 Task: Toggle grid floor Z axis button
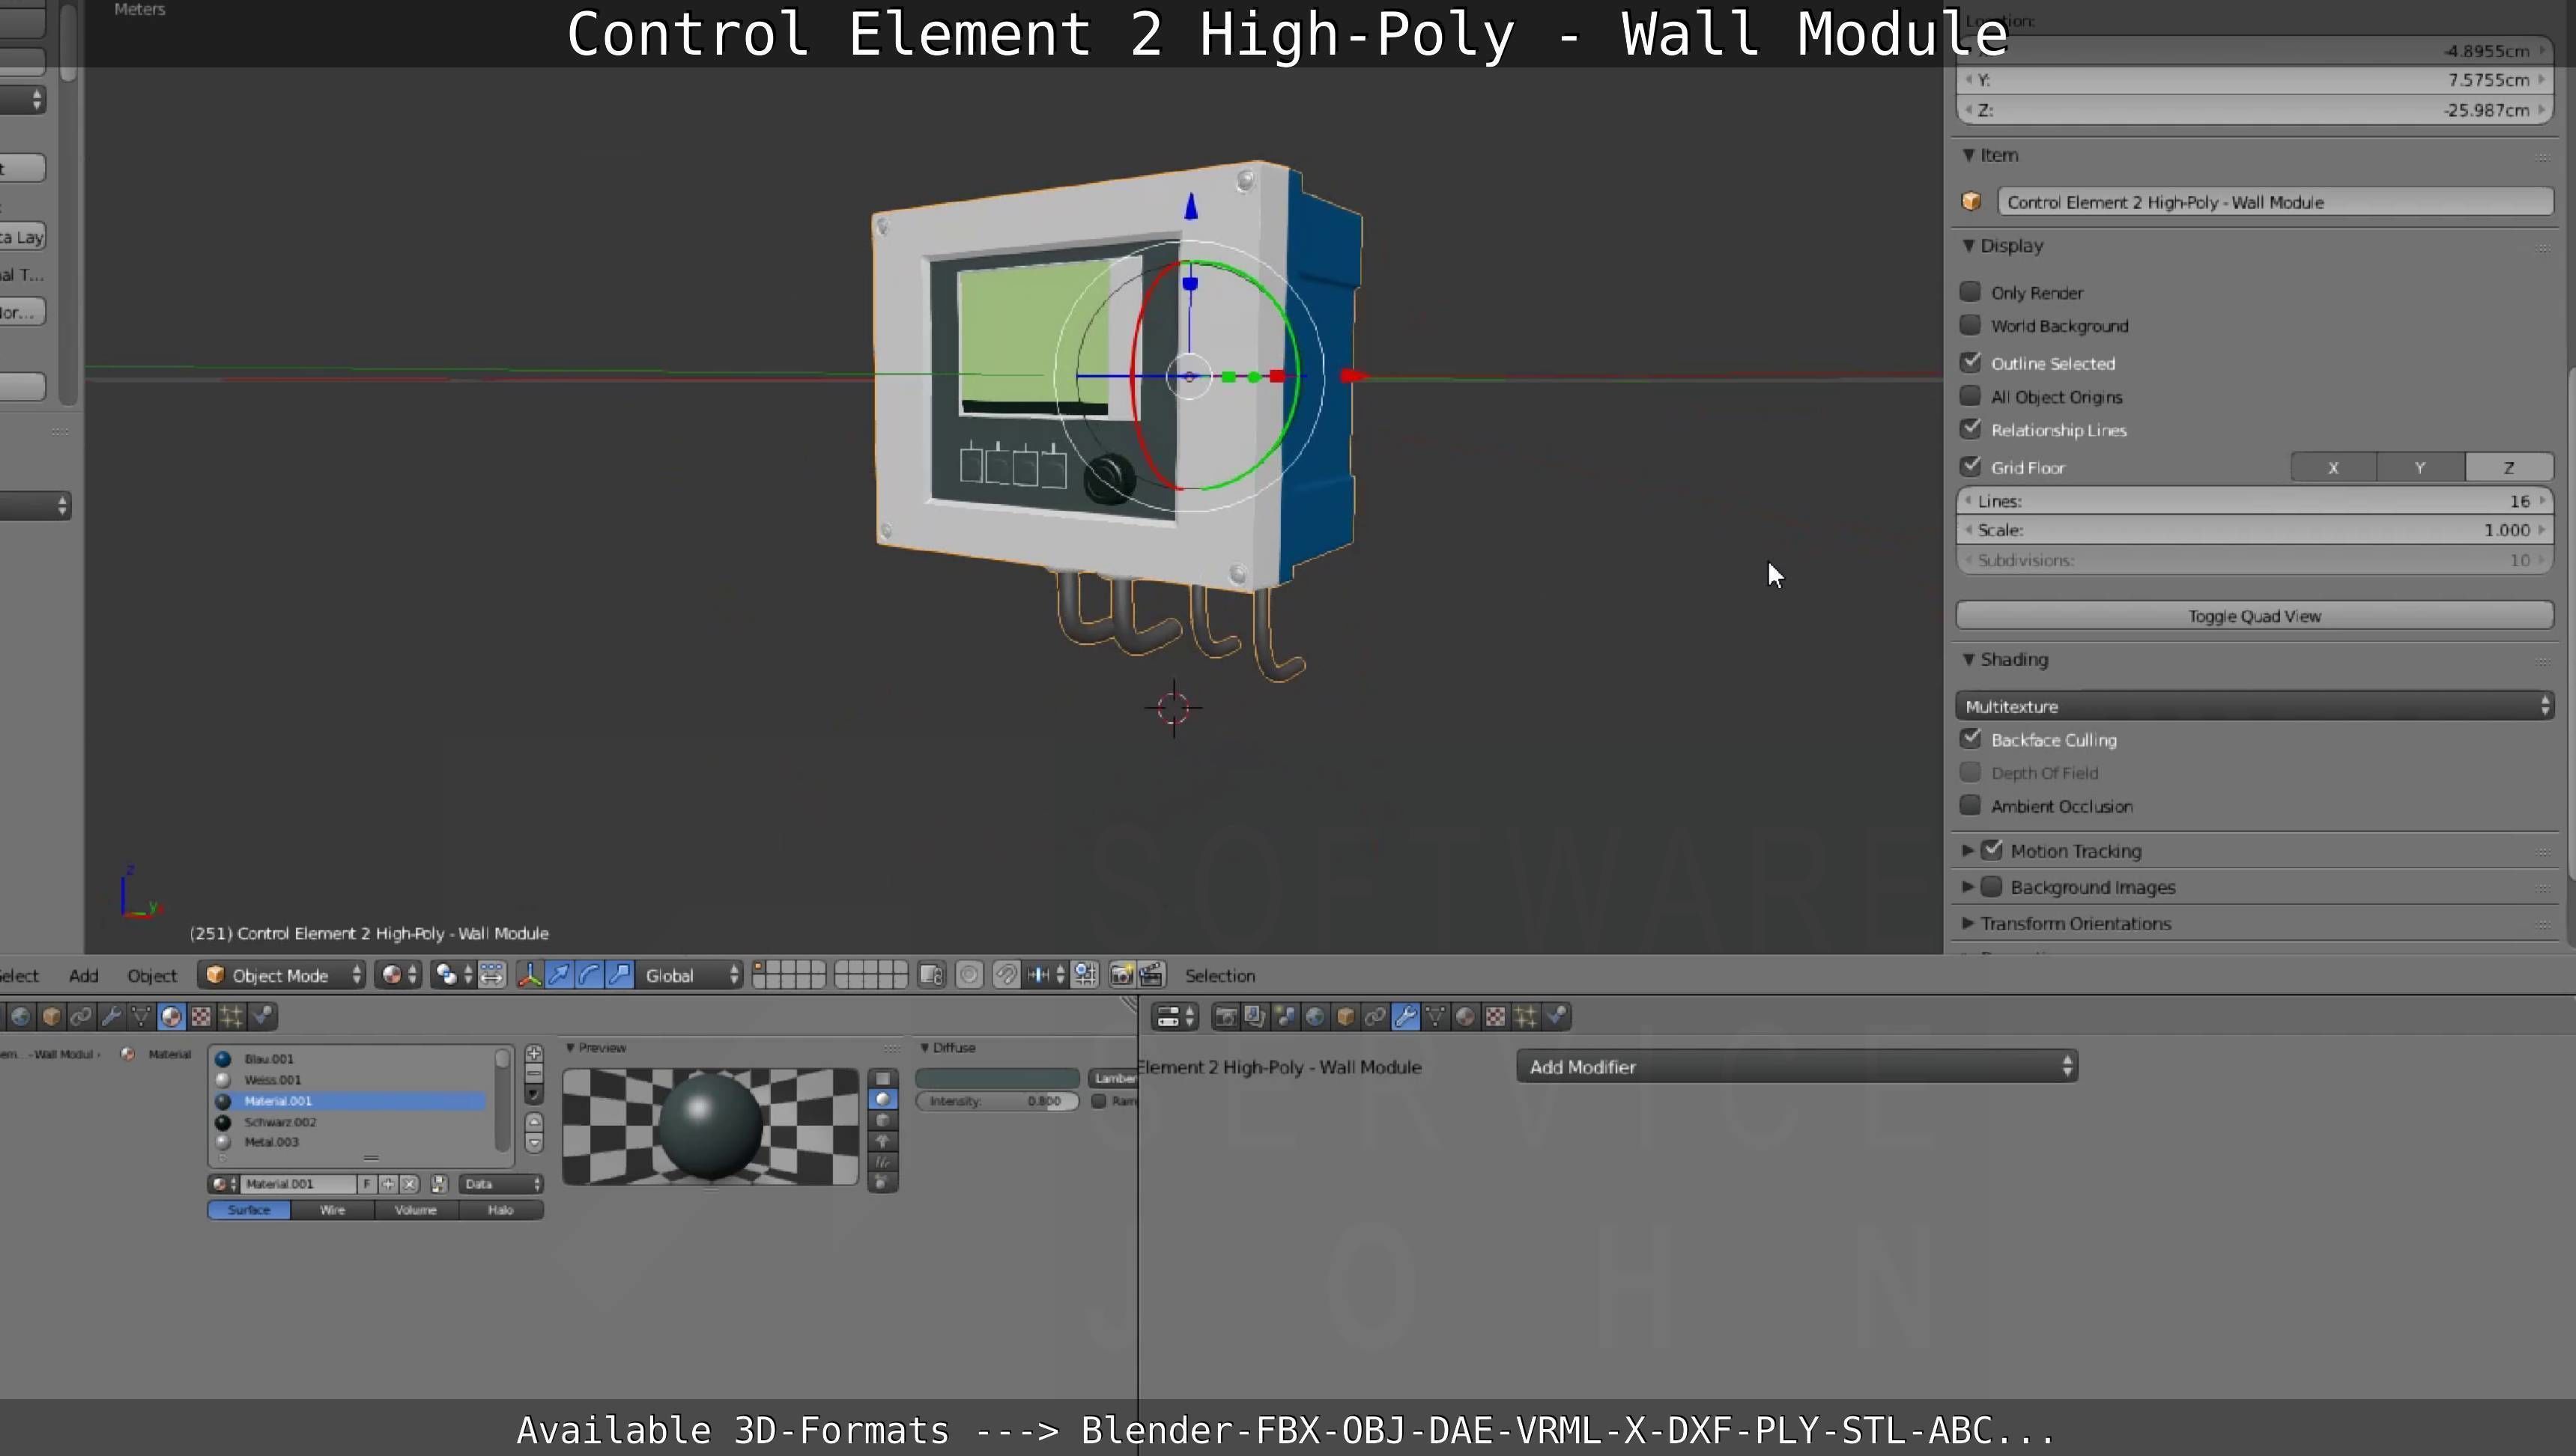2509,467
